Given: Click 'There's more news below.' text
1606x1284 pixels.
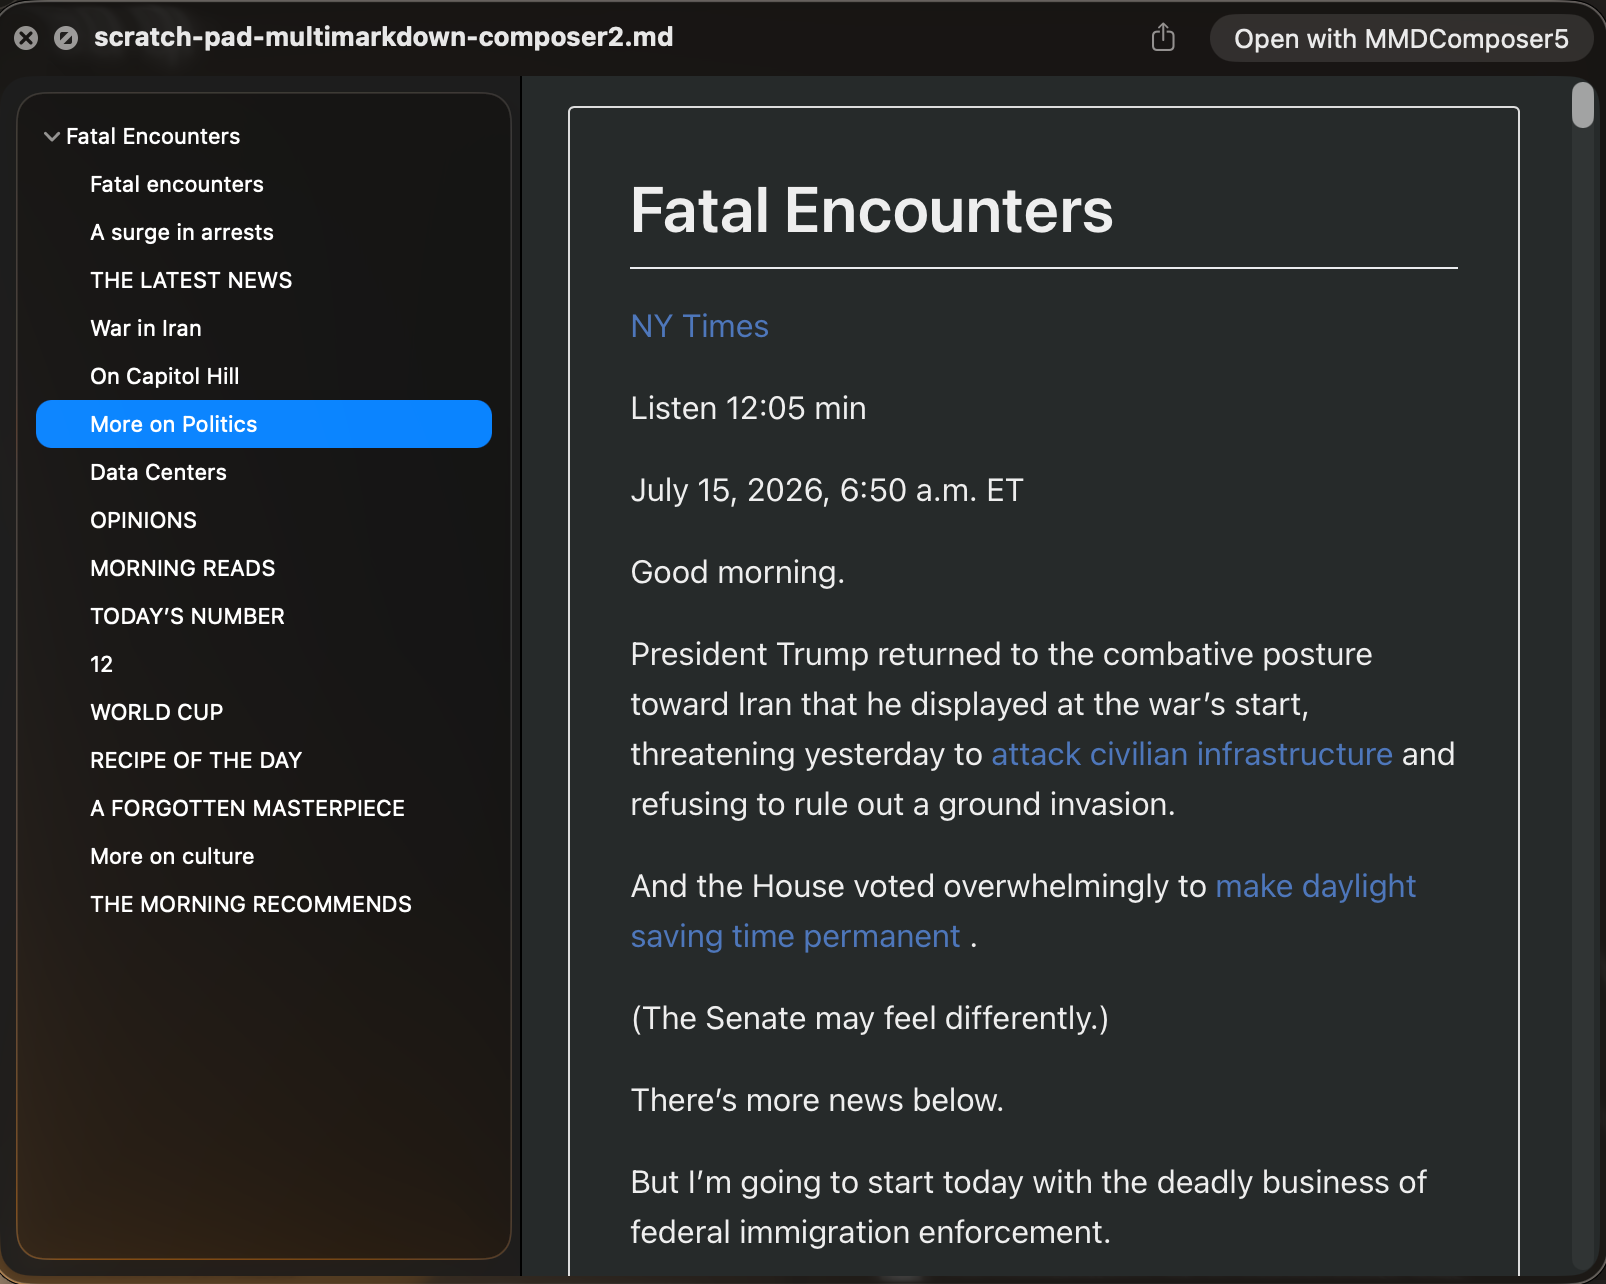Looking at the screenshot, I should pos(817,1100).
